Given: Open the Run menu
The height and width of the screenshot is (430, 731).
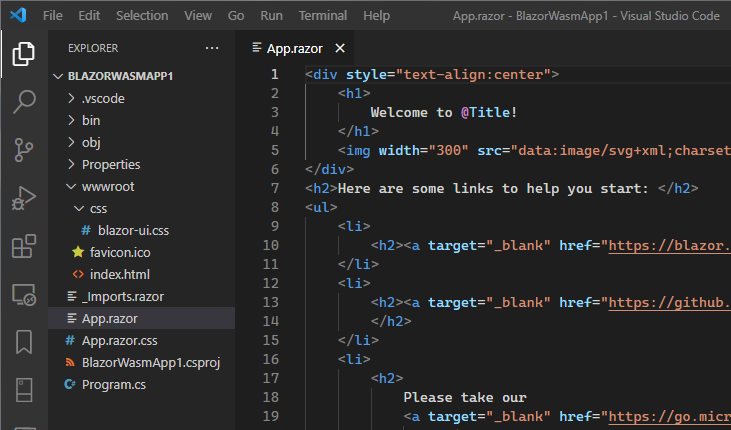Looking at the screenshot, I should 271,15.
